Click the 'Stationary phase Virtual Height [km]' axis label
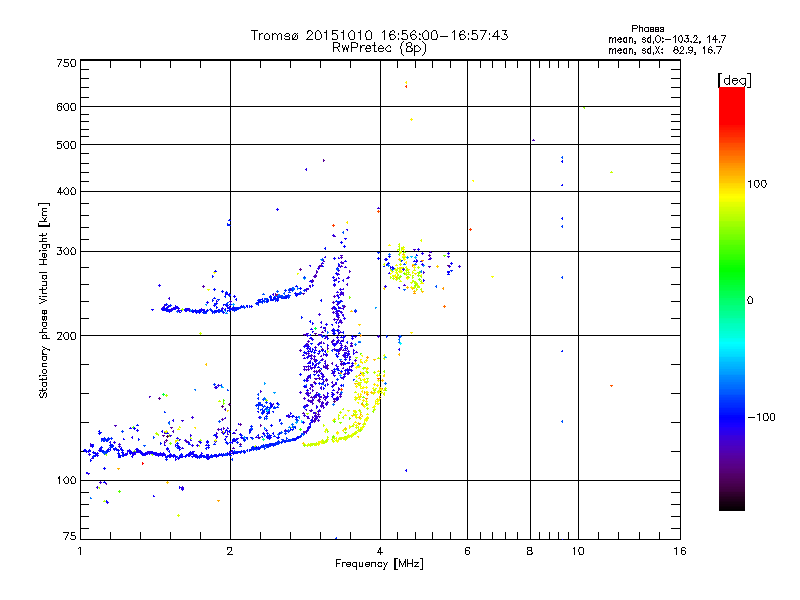 click(44, 300)
